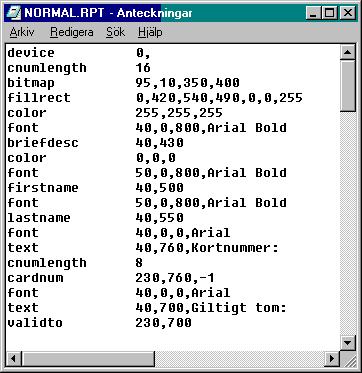Click the horizontal scrollbar left arrow
This screenshot has width=362, height=373.
click(x=14, y=359)
